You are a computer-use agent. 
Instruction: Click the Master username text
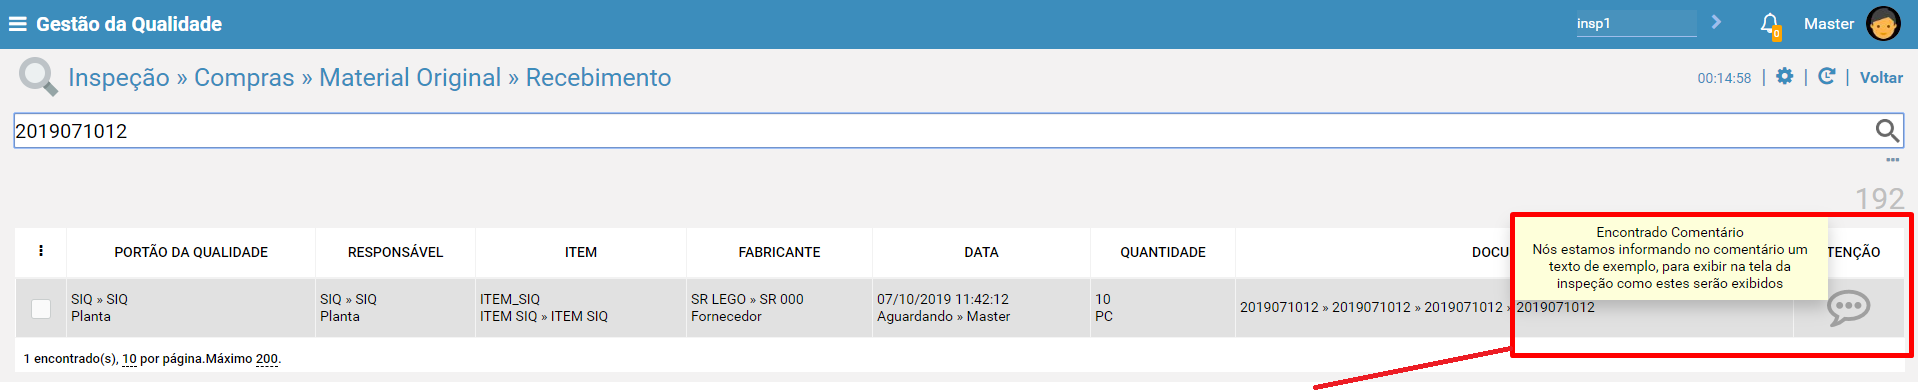click(x=1829, y=24)
